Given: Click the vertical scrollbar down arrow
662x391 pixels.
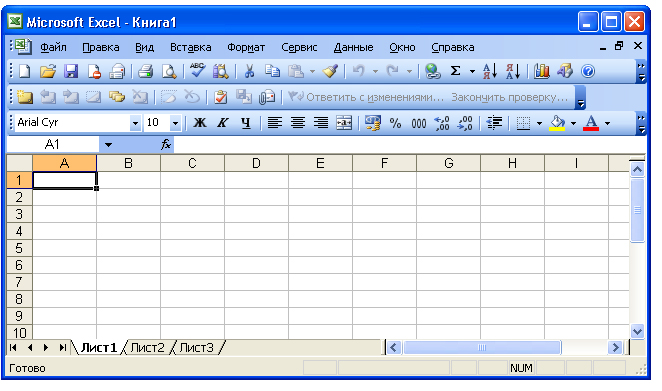Looking at the screenshot, I should coord(637,332).
